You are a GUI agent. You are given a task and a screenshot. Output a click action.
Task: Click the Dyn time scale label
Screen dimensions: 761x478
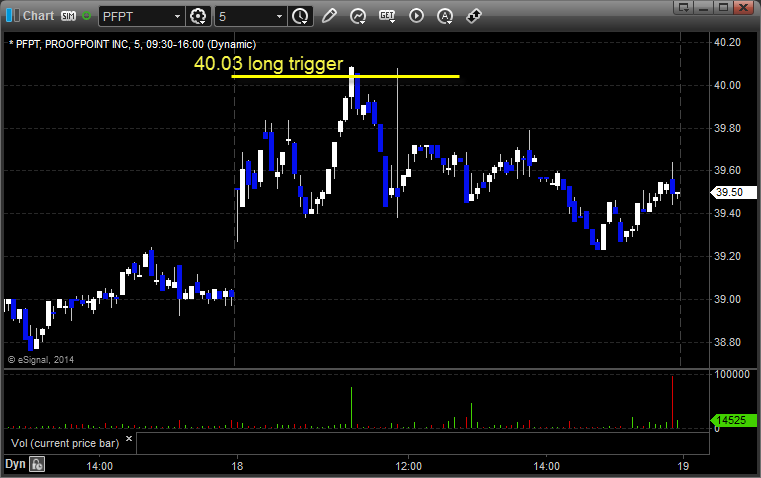coord(15,464)
